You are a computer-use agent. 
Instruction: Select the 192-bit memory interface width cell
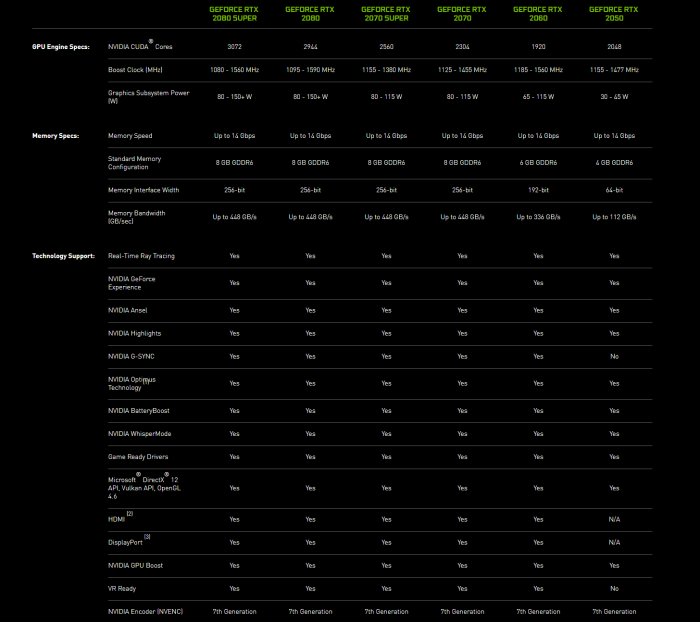pos(538,189)
